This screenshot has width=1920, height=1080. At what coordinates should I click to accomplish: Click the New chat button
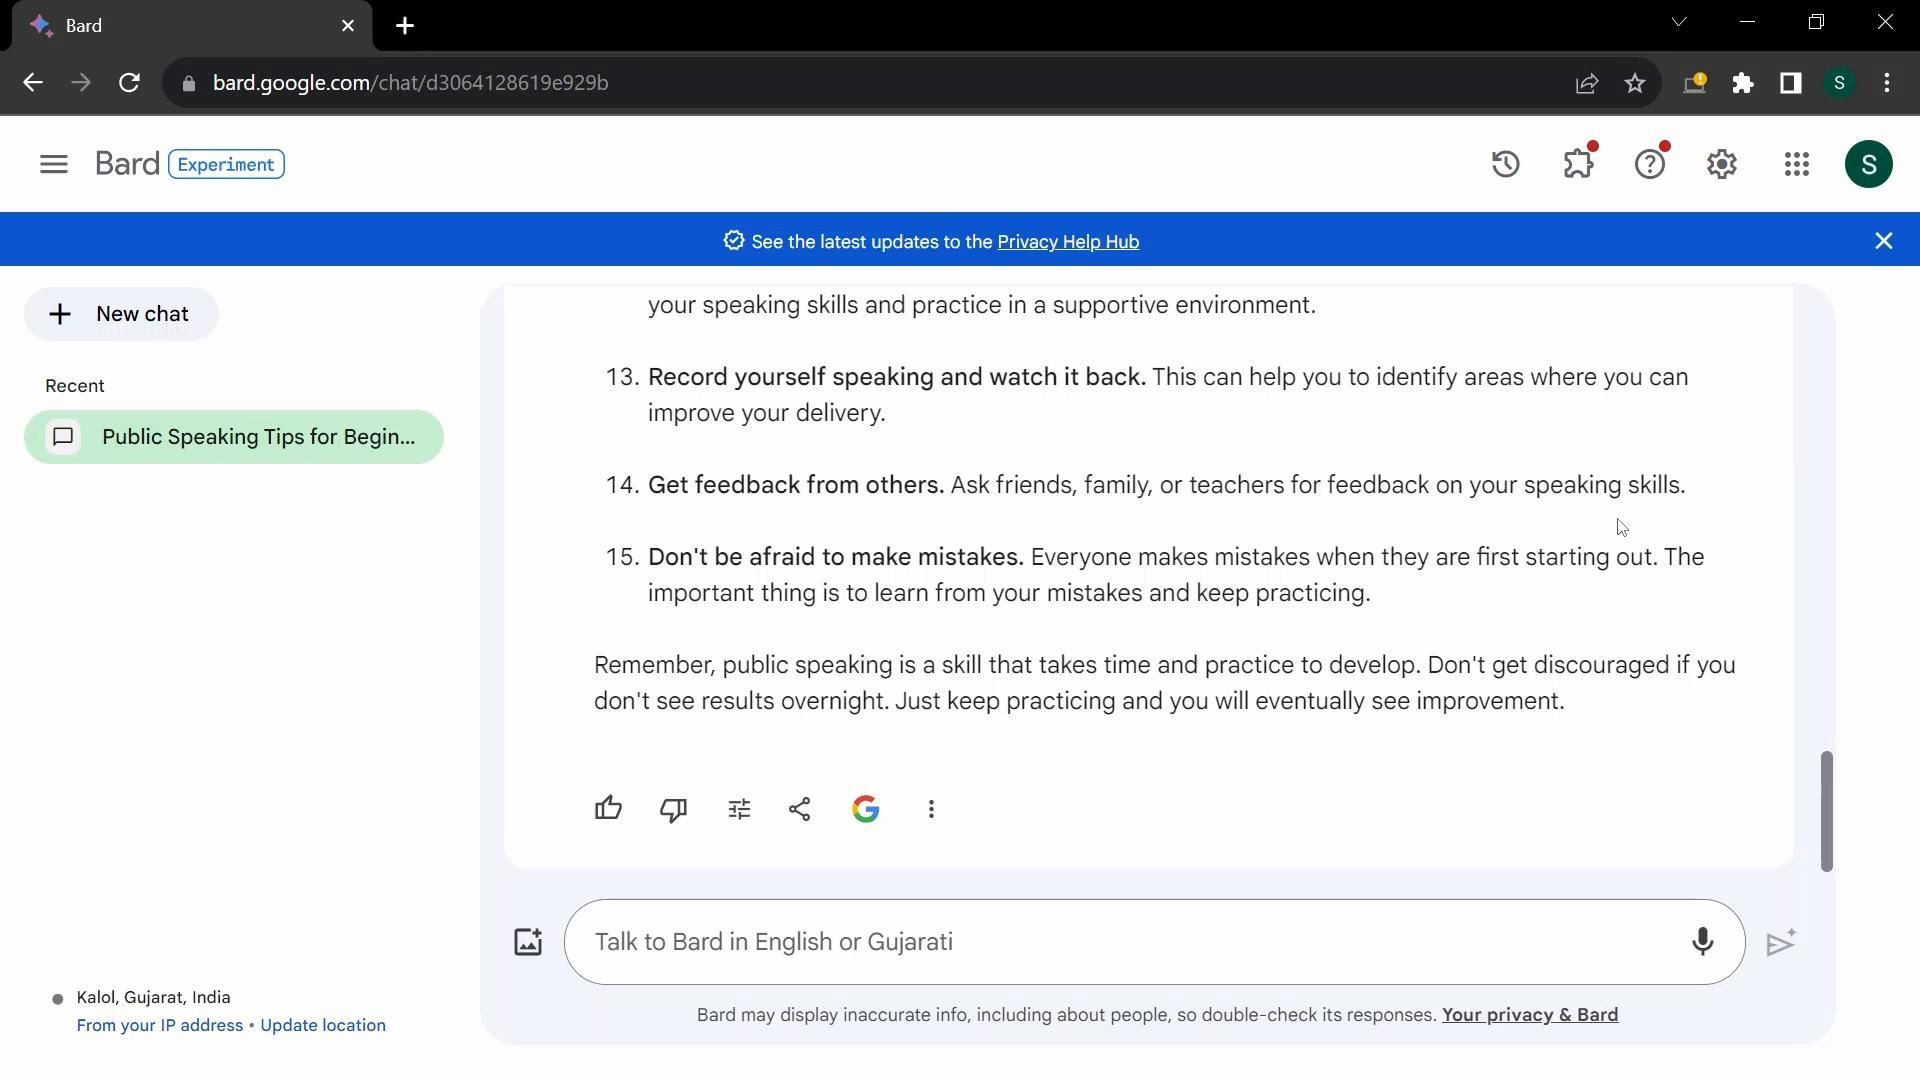[x=121, y=314]
